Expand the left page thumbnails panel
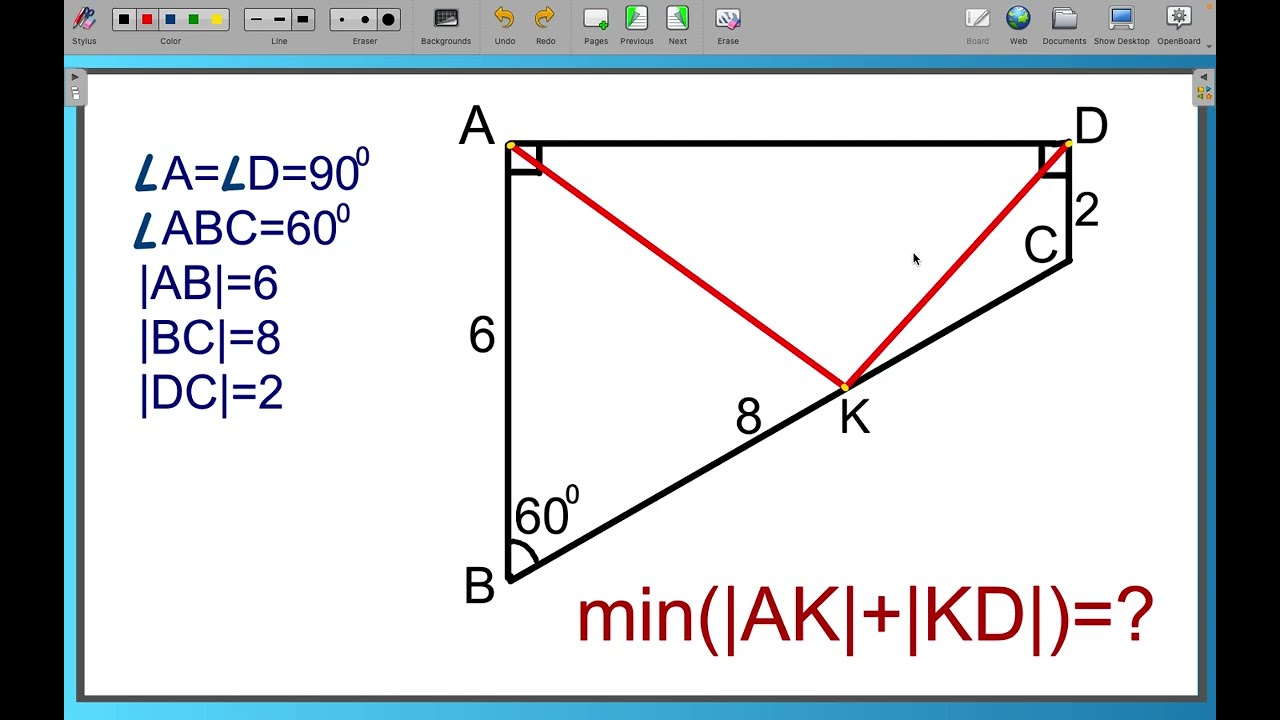The image size is (1280, 720). [x=75, y=78]
